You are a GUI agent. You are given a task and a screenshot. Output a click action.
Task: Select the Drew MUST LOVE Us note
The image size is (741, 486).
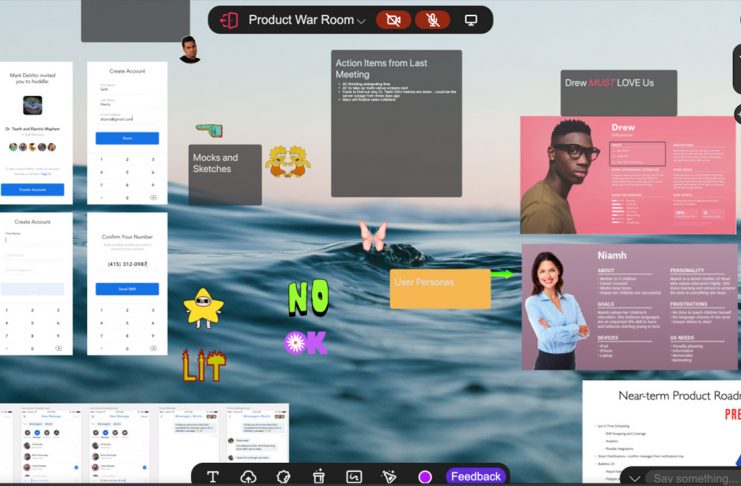pyautogui.click(x=619, y=93)
